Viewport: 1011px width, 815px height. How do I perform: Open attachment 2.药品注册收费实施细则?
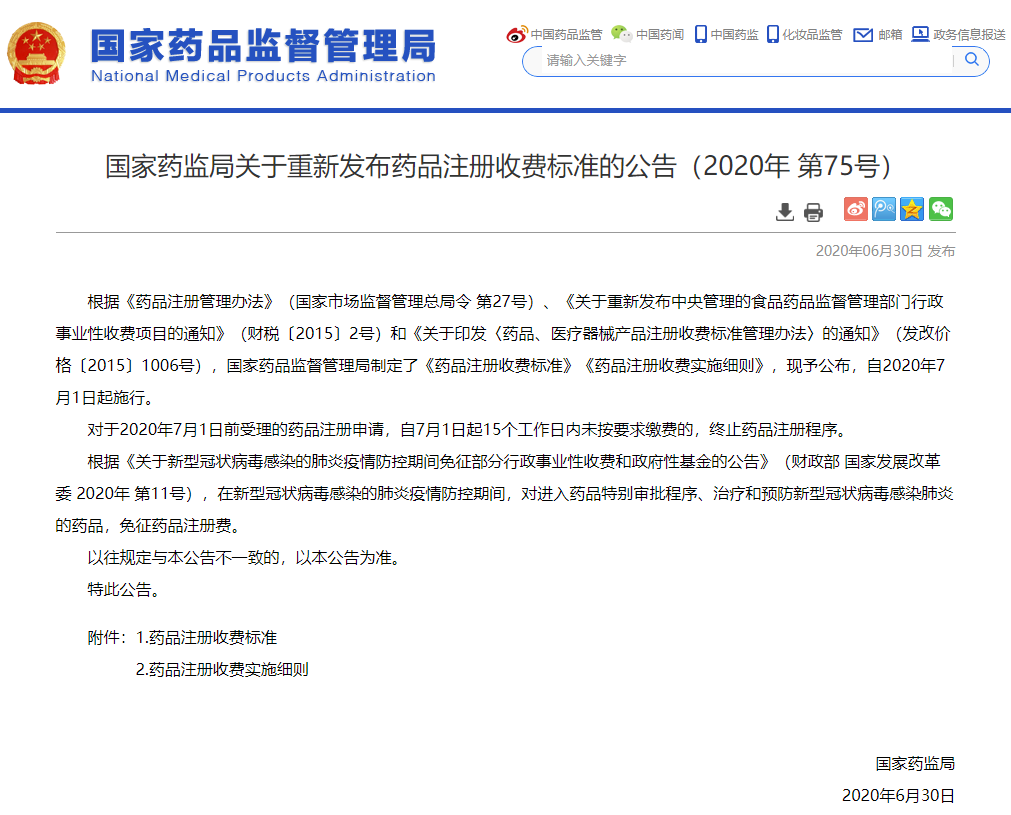[x=222, y=670]
